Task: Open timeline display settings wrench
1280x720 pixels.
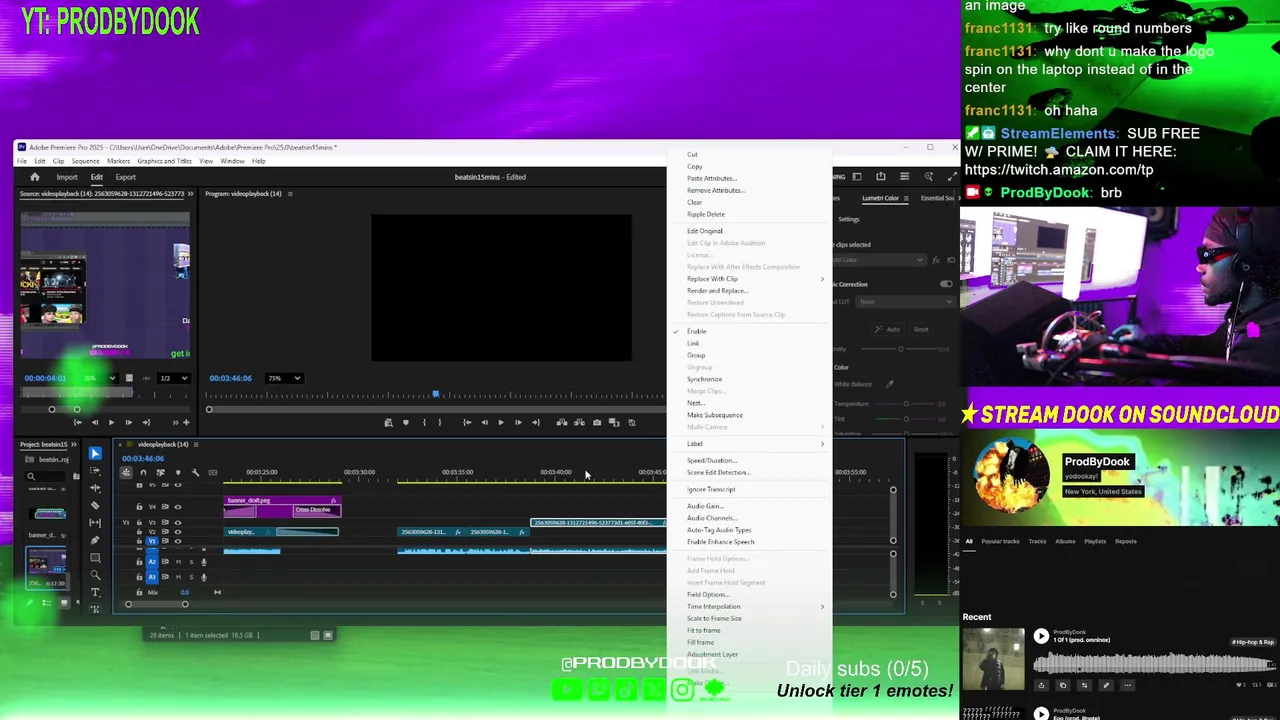Action: point(195,472)
